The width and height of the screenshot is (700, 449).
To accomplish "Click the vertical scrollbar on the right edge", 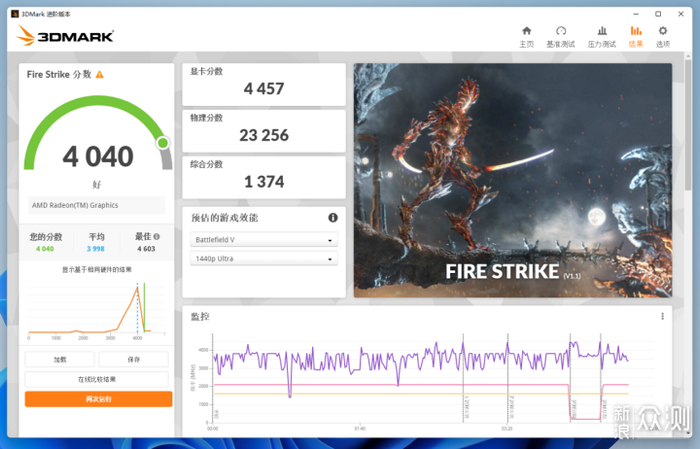I will (688, 125).
